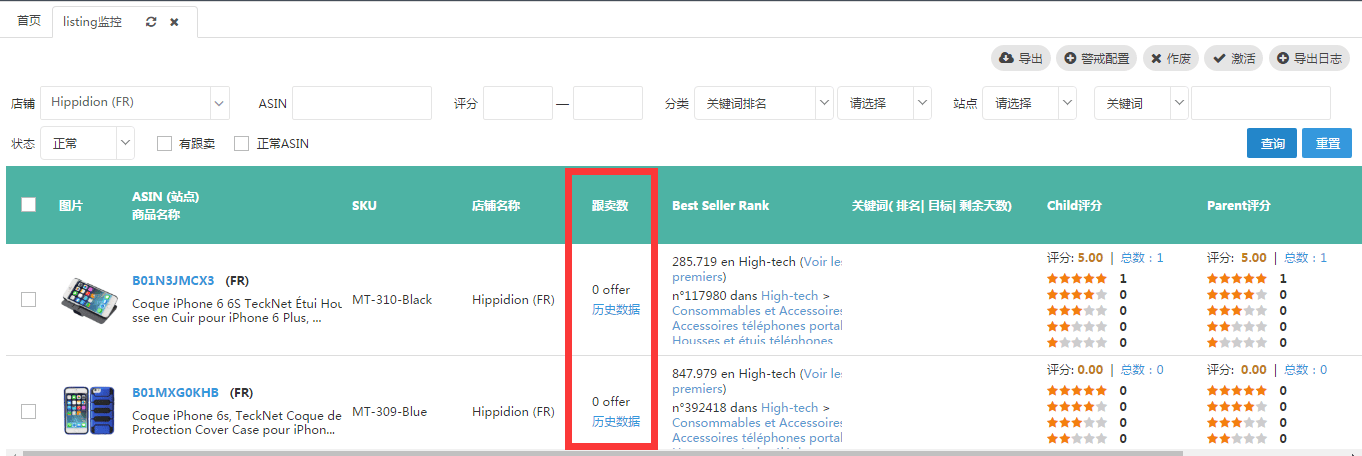Click Child 总数：0 link in second row
This screenshot has height=456, width=1362.
click(1142, 370)
